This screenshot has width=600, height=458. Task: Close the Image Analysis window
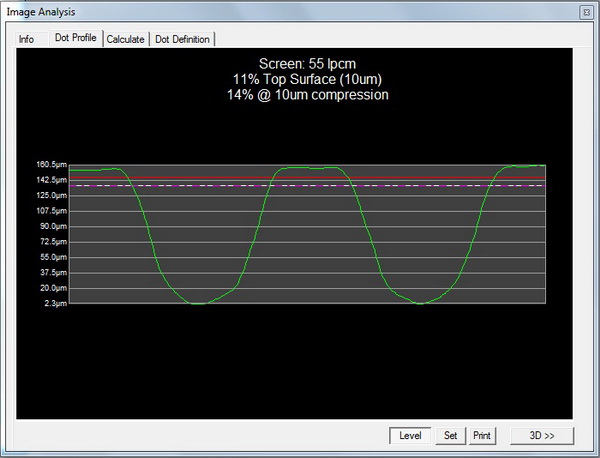coord(586,11)
